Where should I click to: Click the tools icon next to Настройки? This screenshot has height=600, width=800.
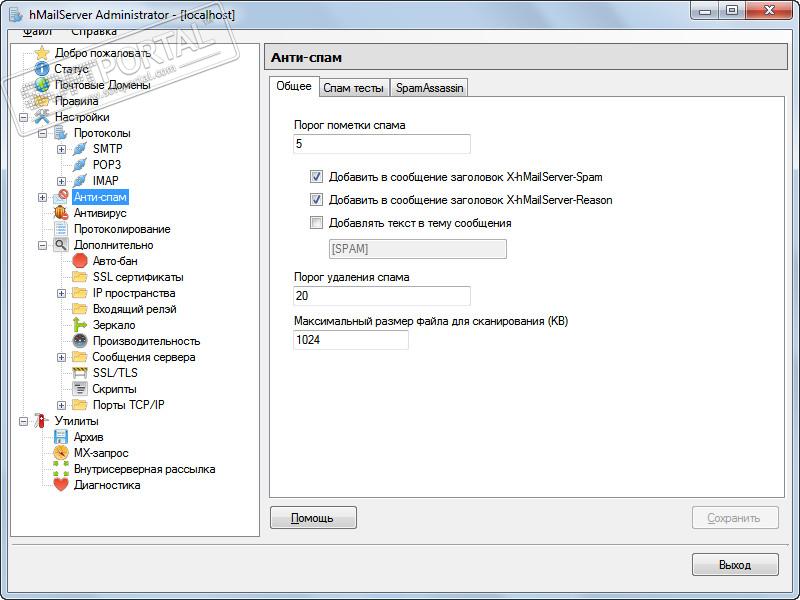coord(42,117)
